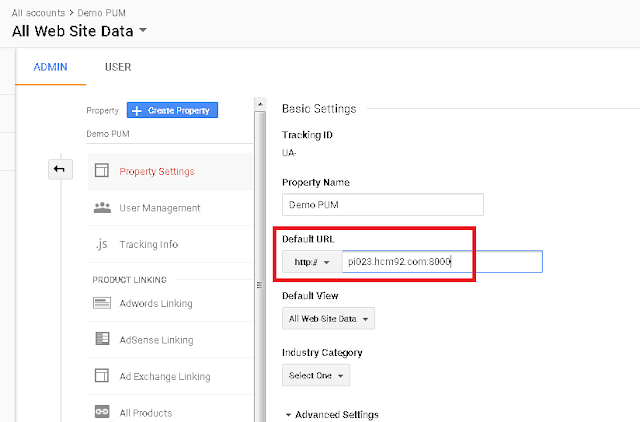Click the Default URL text field

click(440, 262)
